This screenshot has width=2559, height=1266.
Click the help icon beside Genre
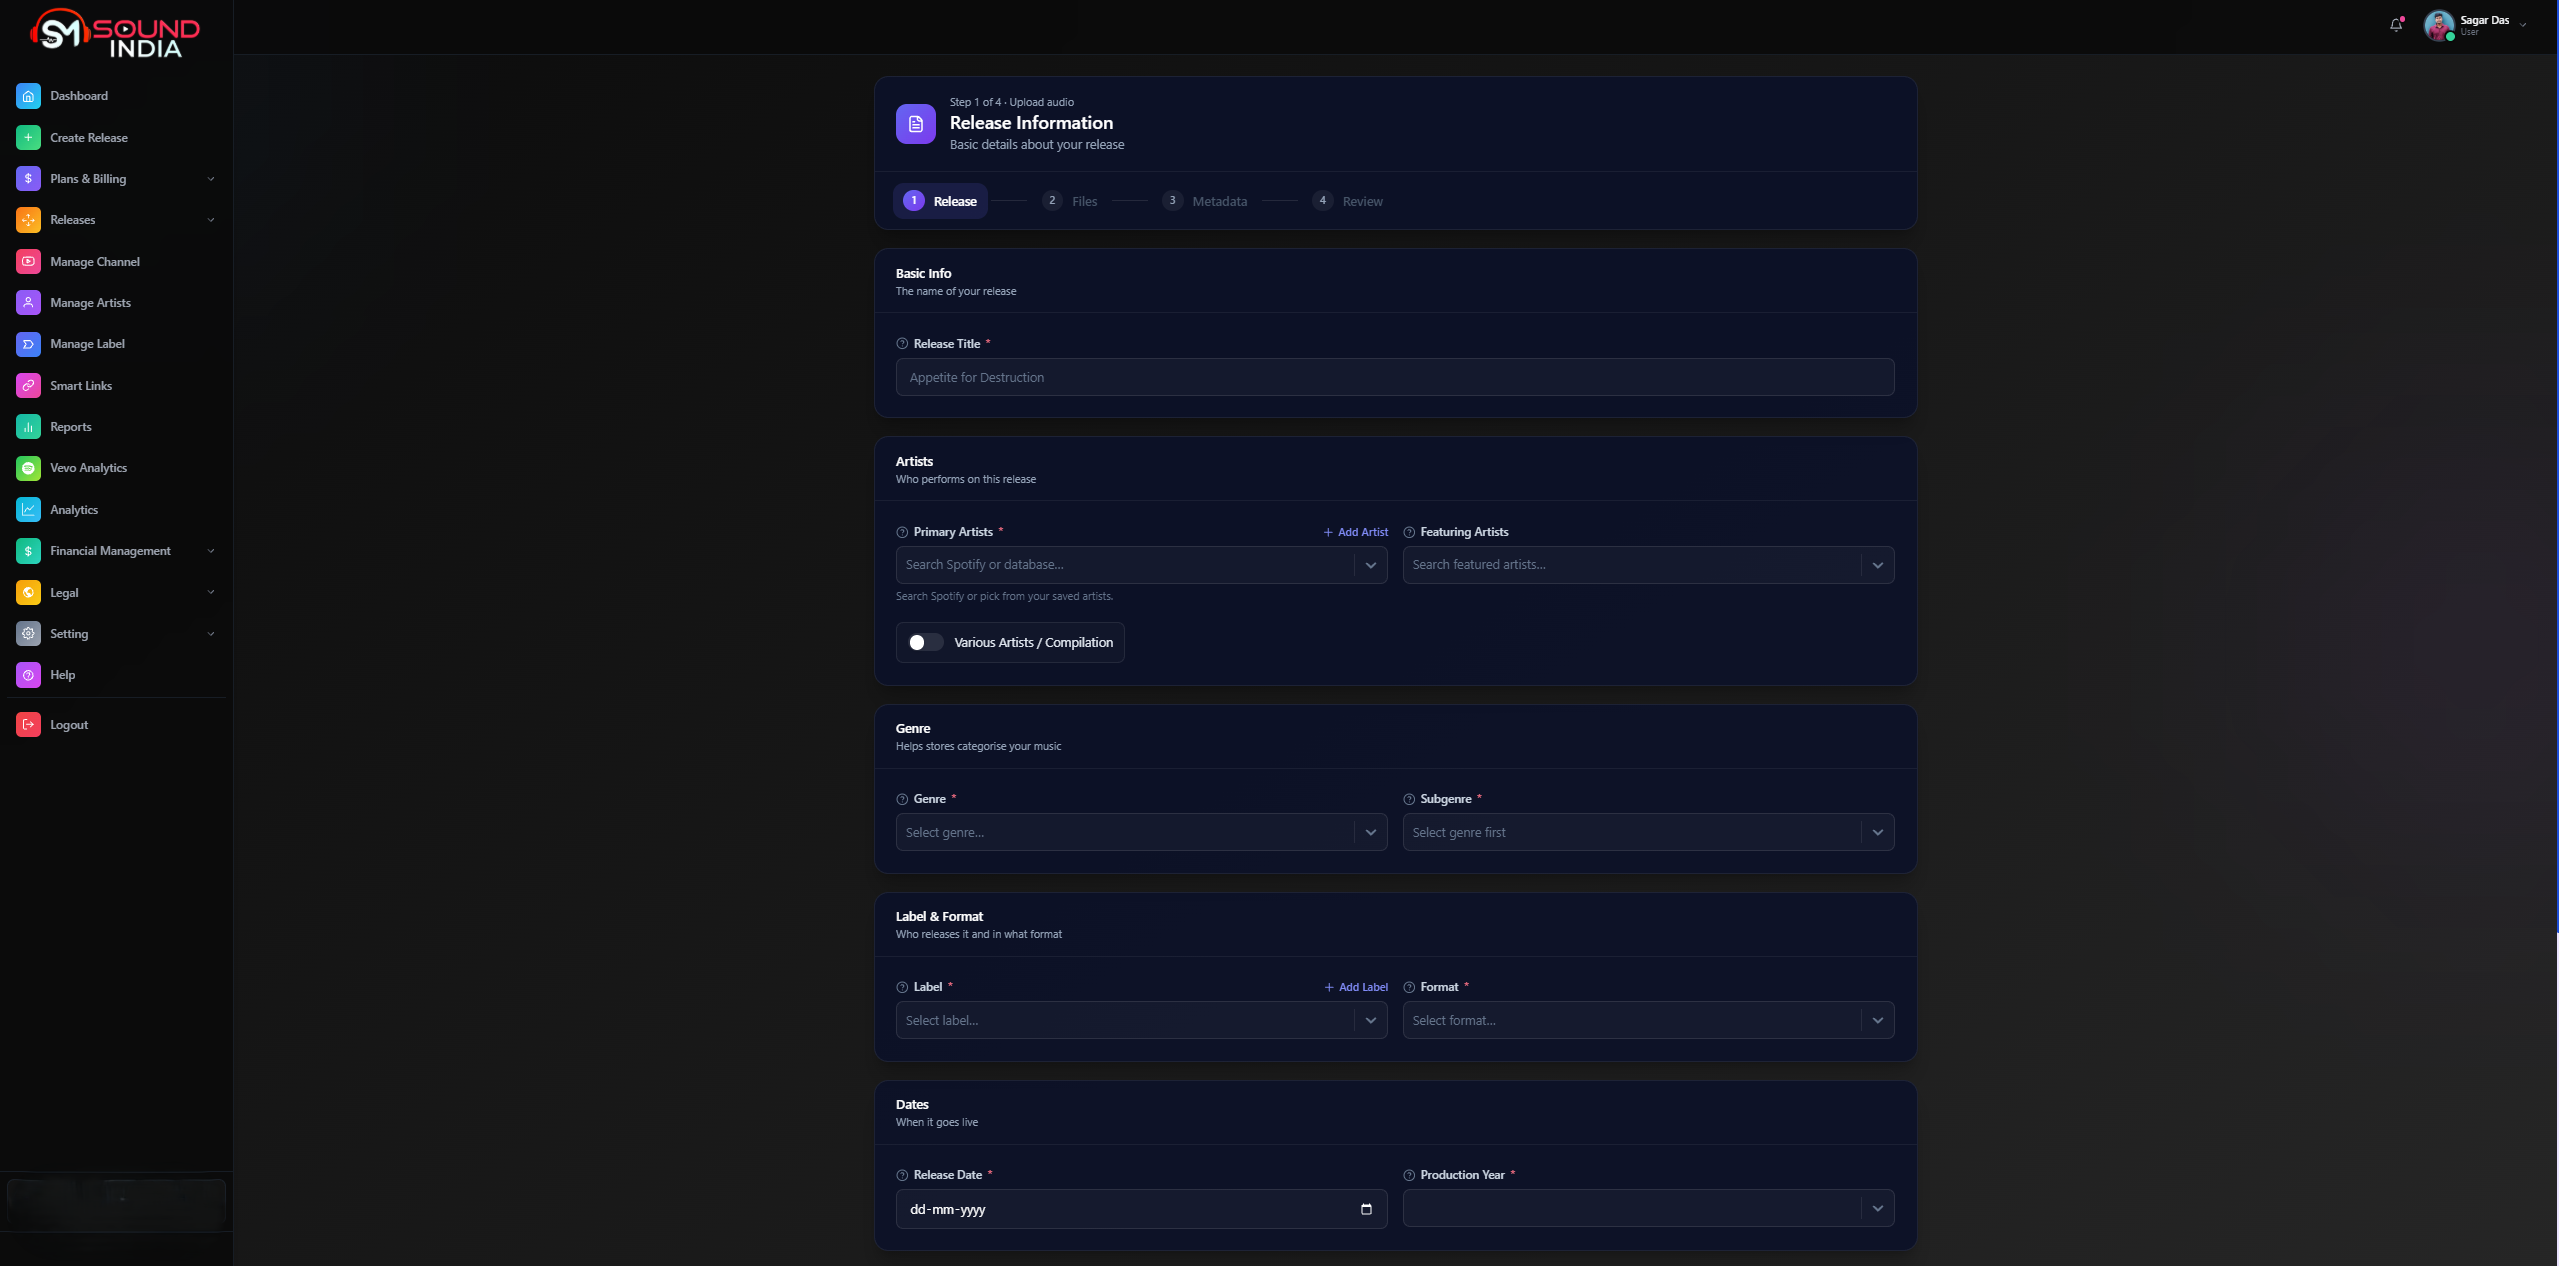coord(902,799)
